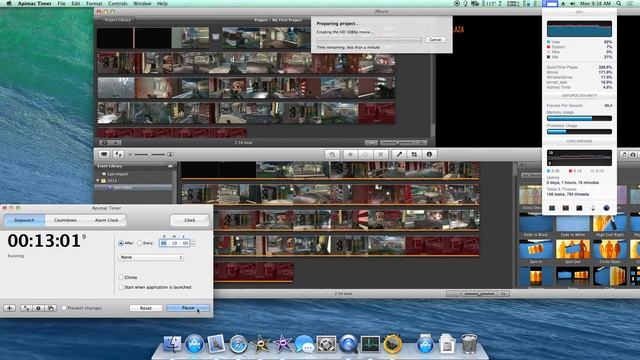Collapse the 2013 folder in Event Library
This screenshot has width=640, height=360.
pyautogui.click(x=98, y=180)
